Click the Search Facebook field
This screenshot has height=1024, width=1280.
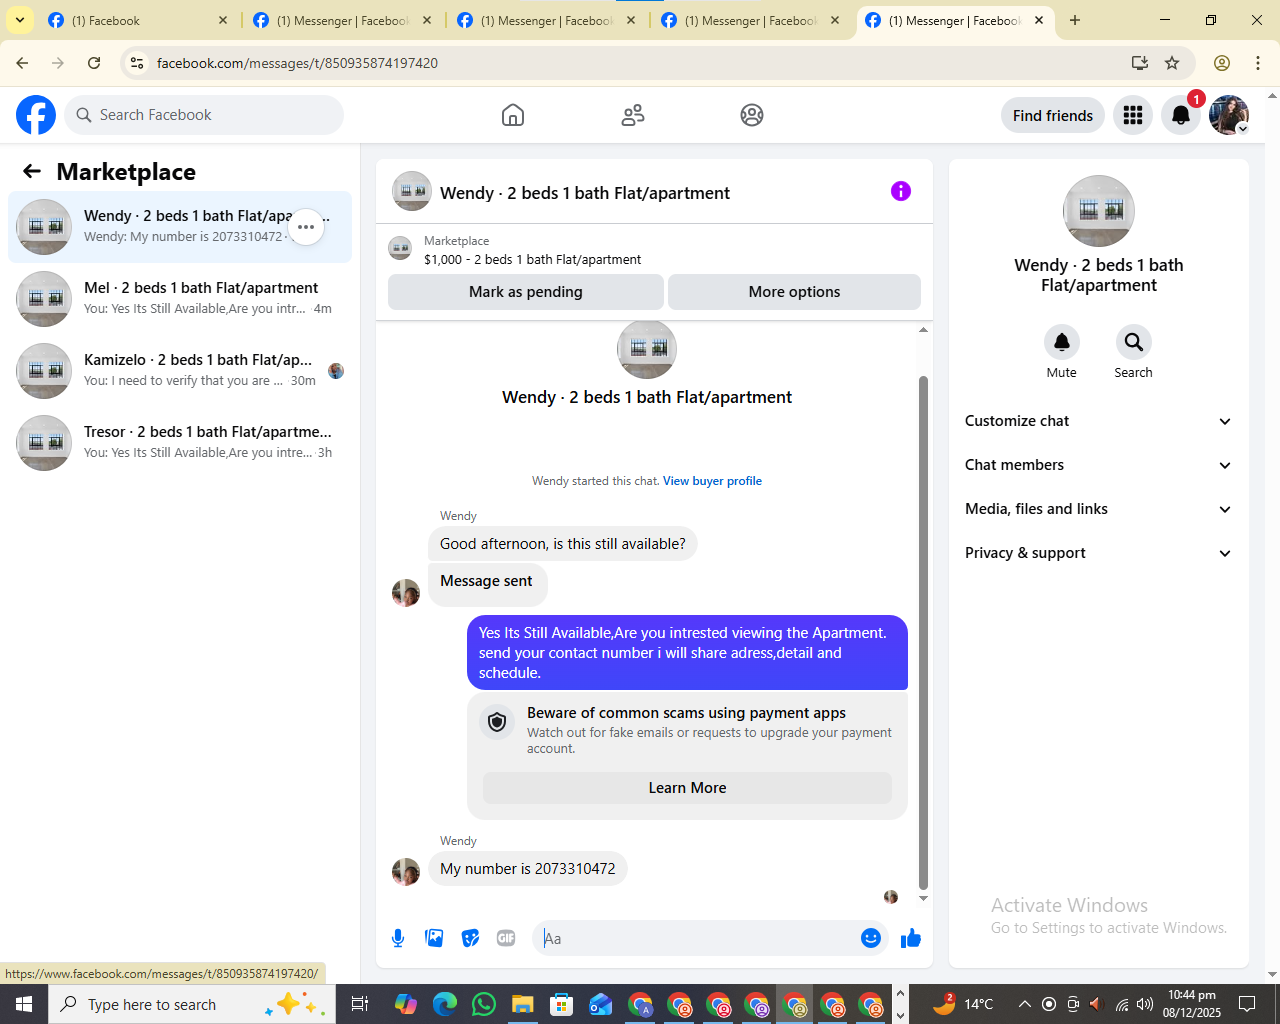pos(204,115)
